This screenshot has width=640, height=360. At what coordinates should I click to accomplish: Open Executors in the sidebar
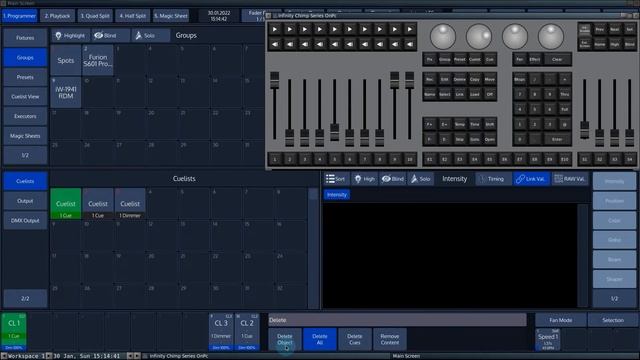tap(25, 116)
